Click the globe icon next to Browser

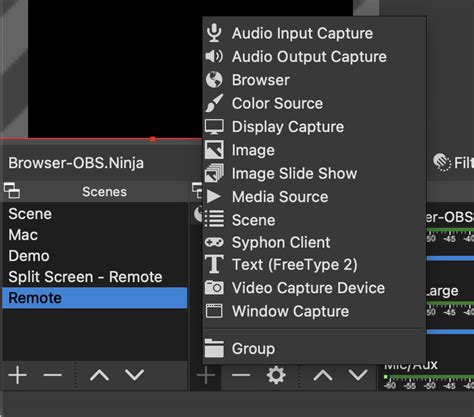pos(214,80)
